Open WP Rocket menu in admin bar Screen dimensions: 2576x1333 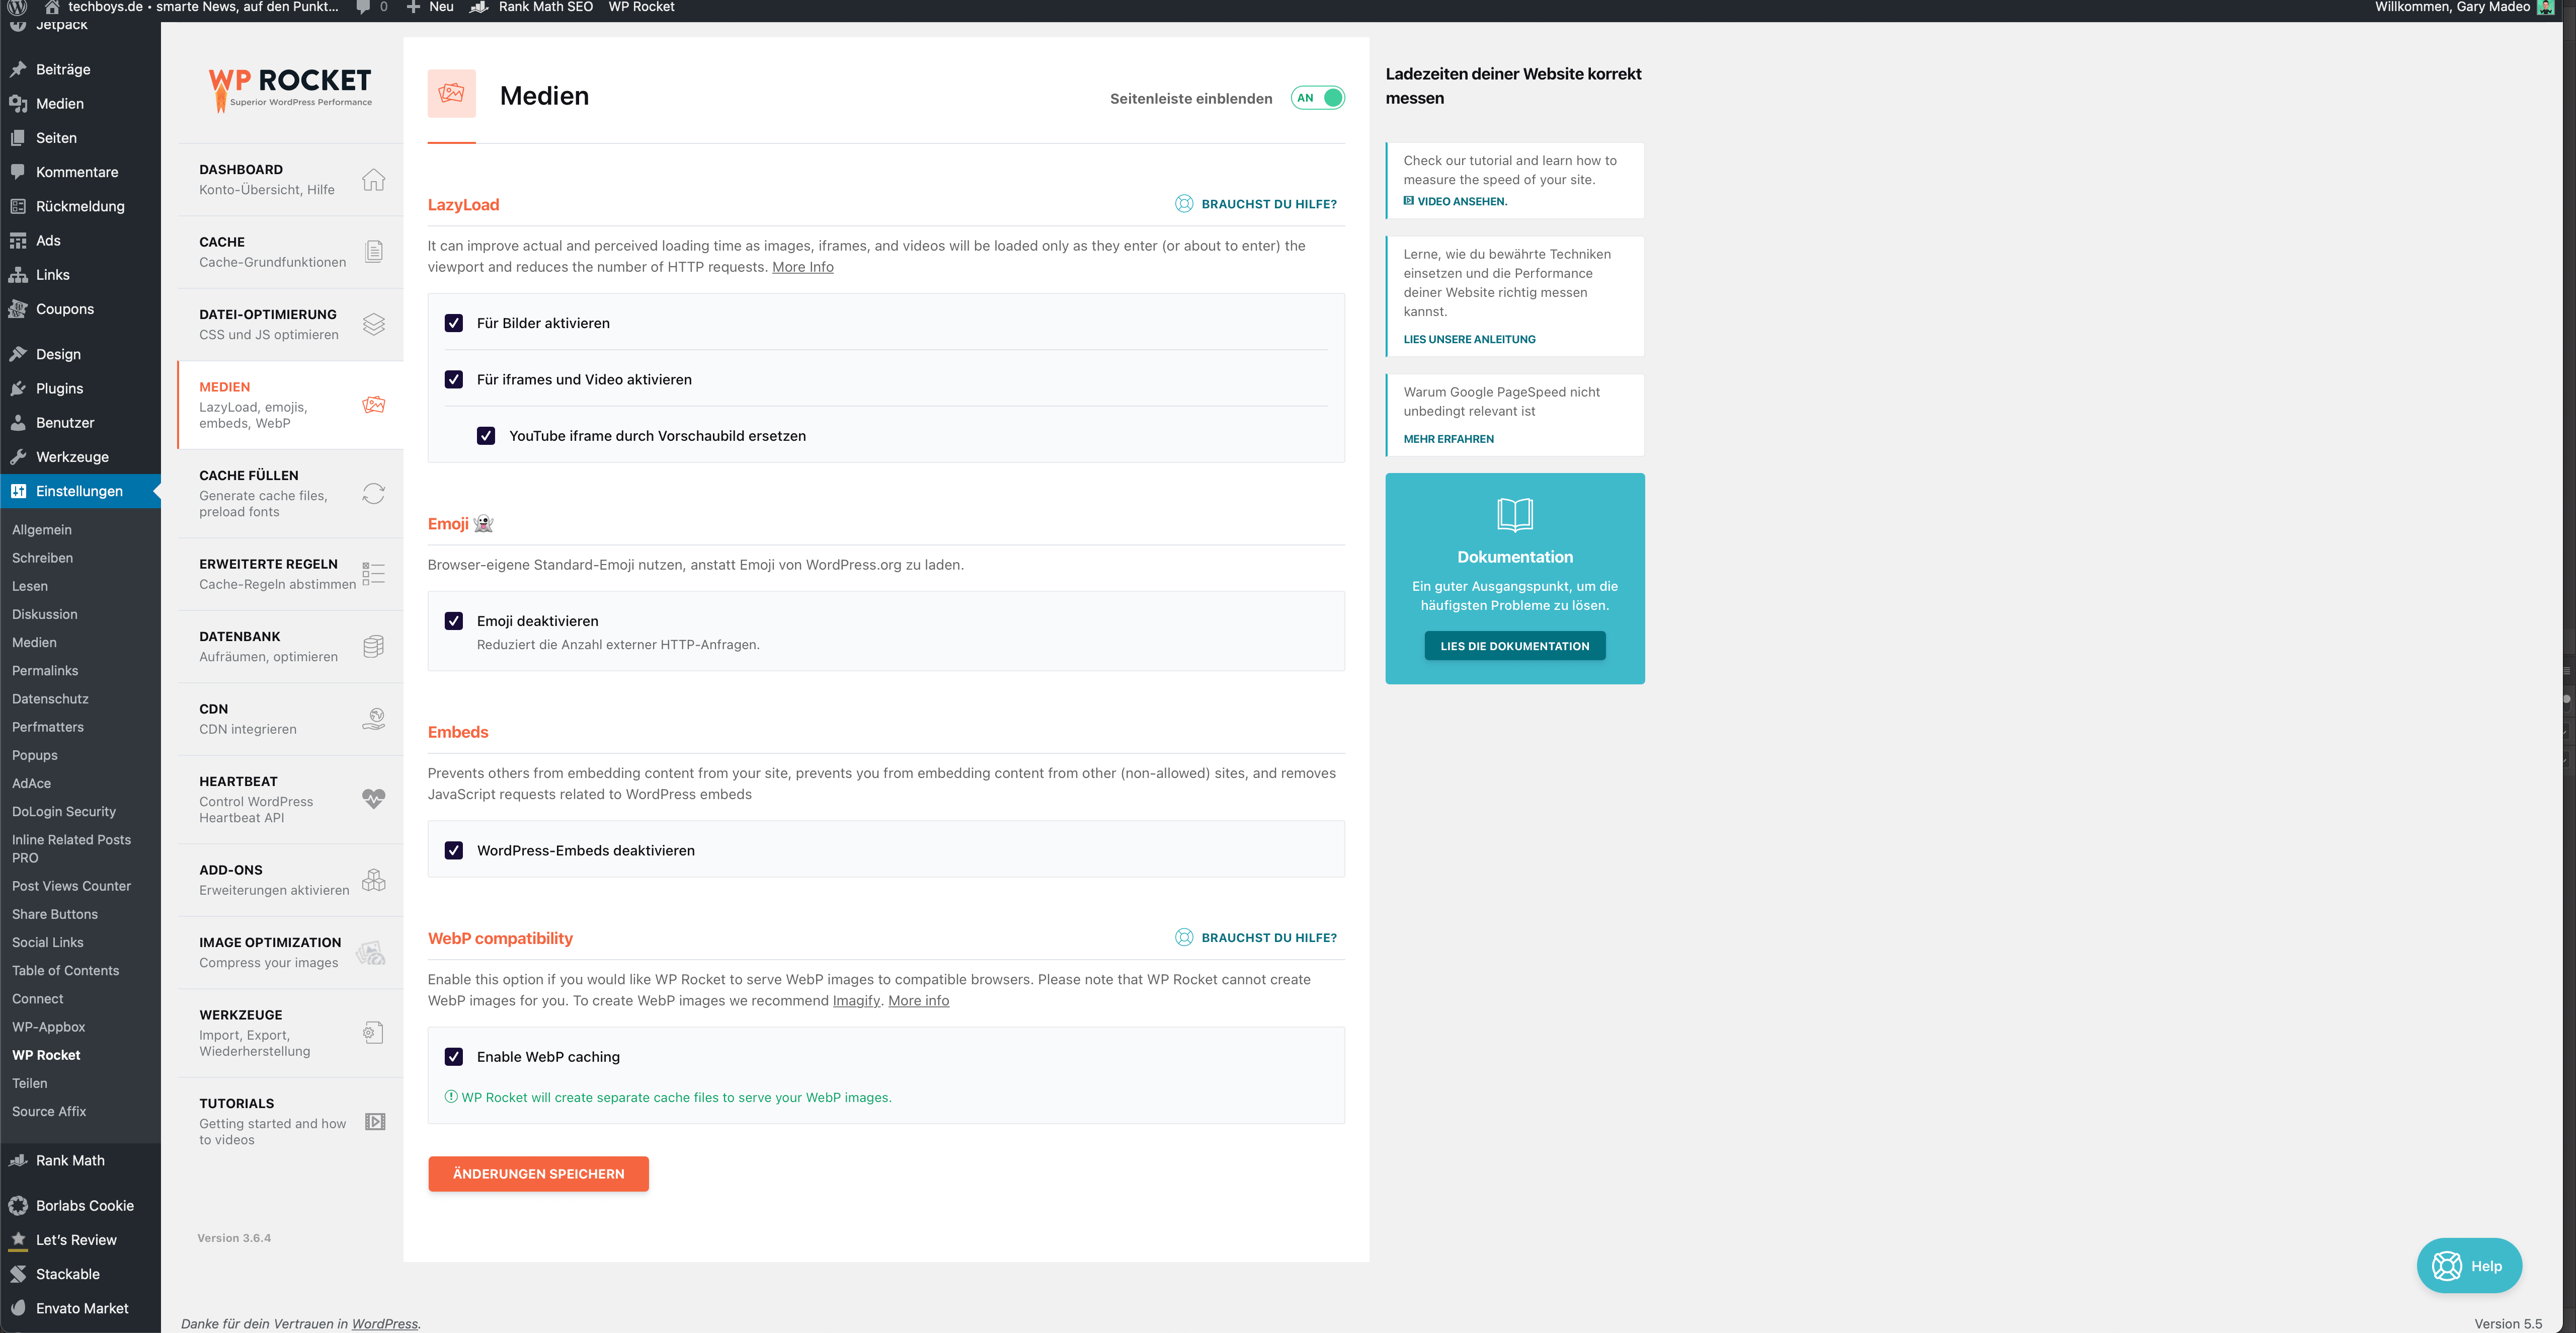(x=641, y=7)
